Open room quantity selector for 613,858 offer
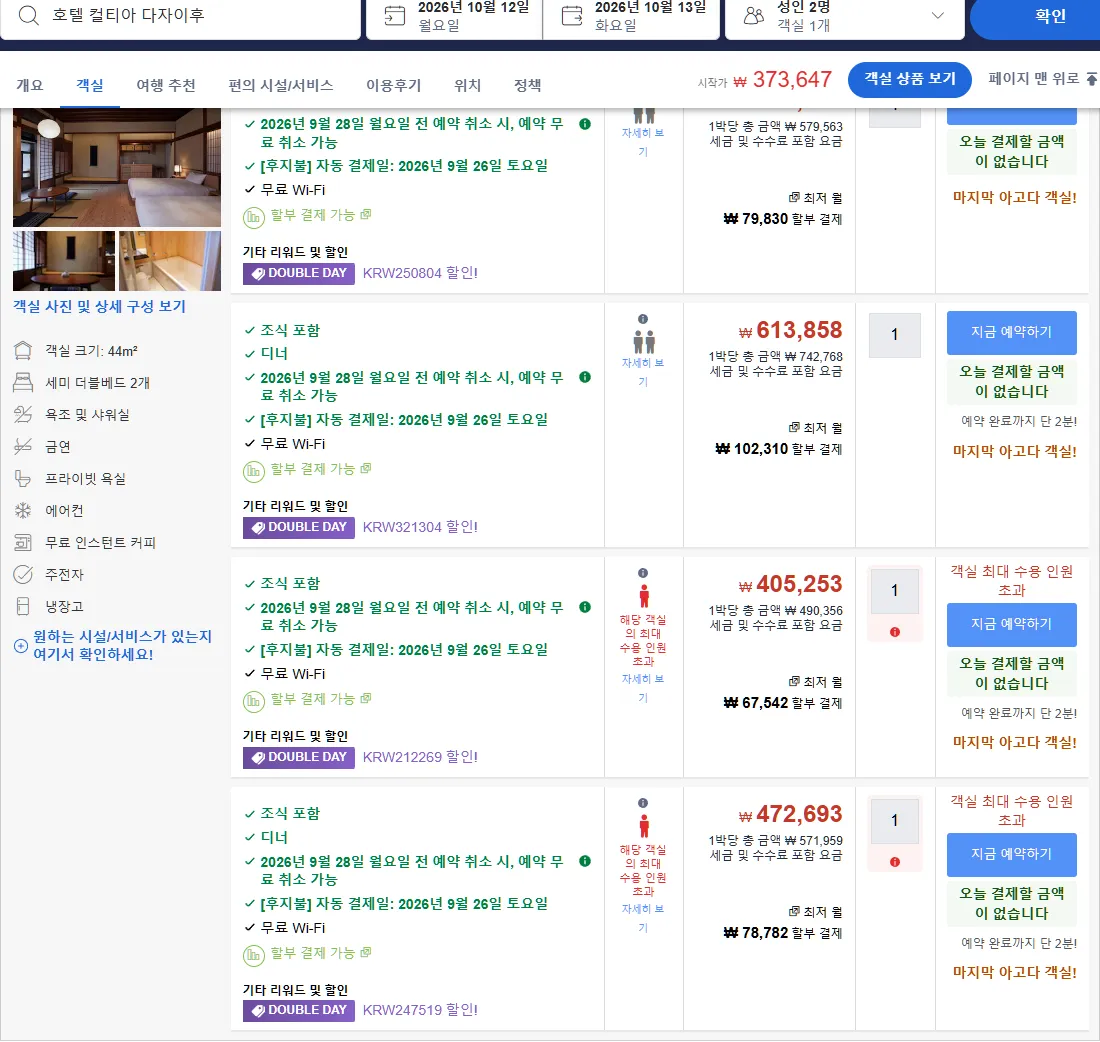 click(x=894, y=335)
